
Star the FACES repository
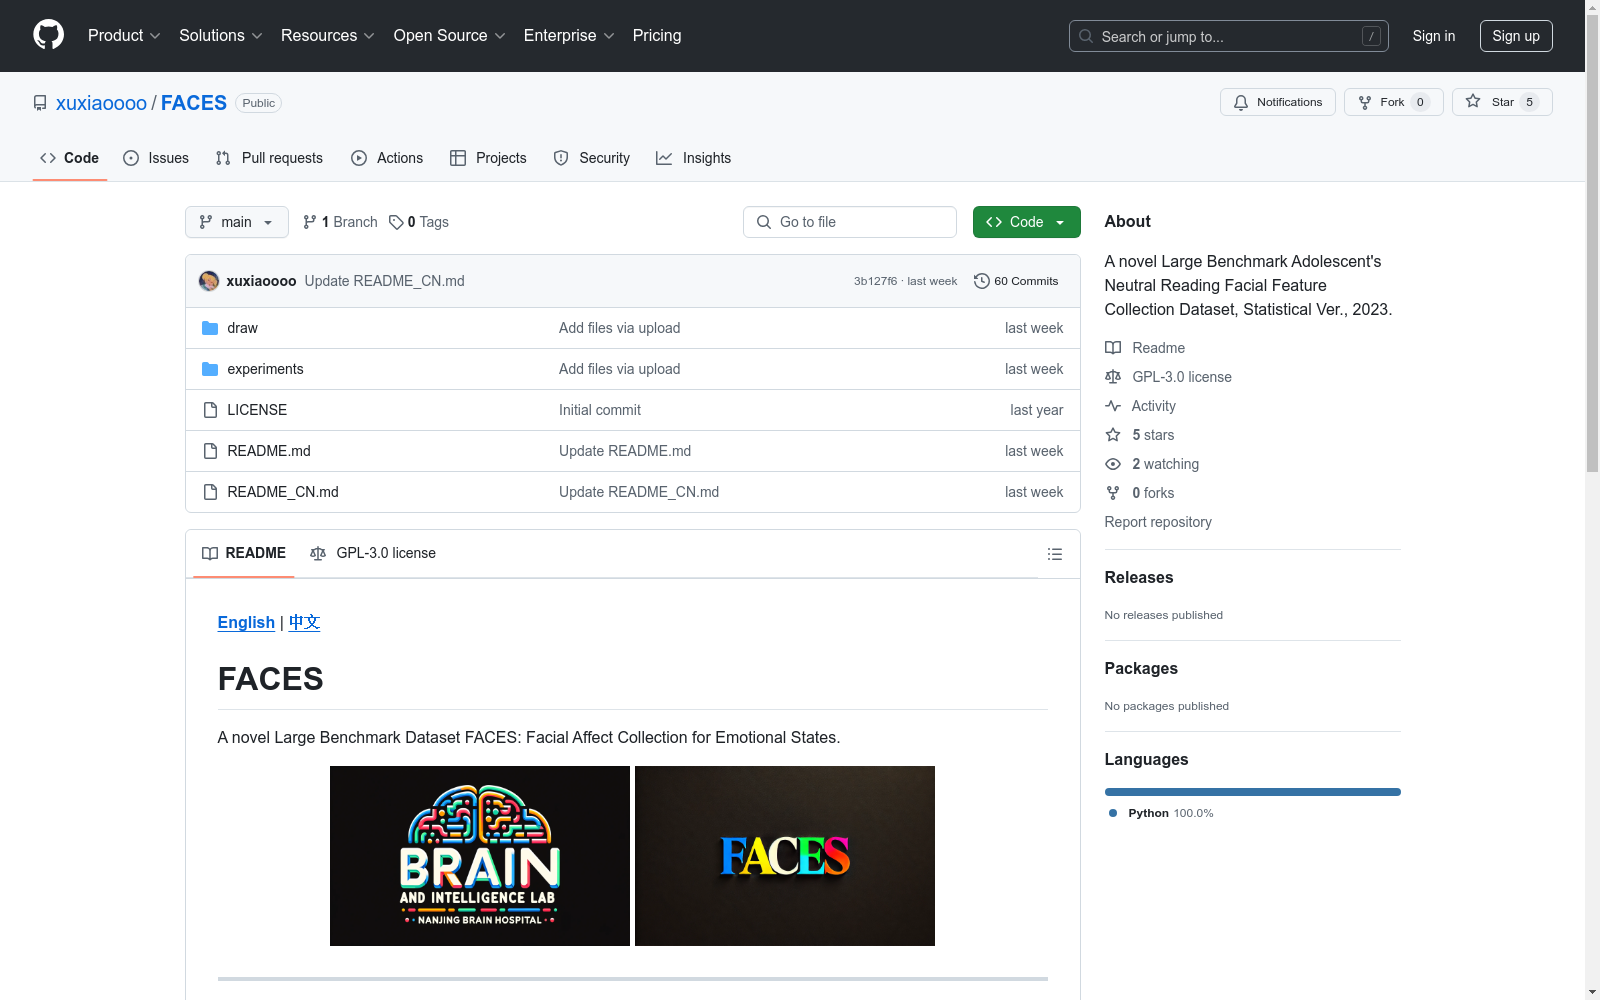1501,102
